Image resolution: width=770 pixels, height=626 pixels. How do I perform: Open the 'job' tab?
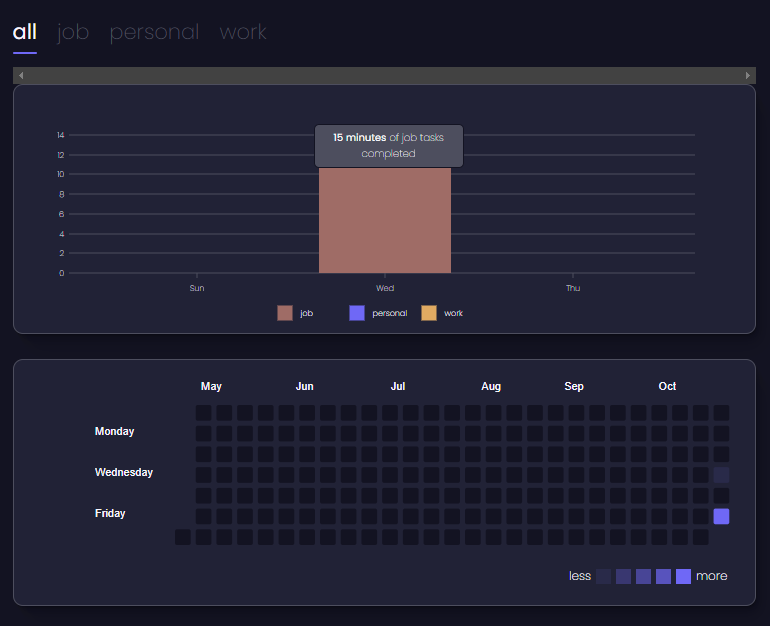point(73,32)
